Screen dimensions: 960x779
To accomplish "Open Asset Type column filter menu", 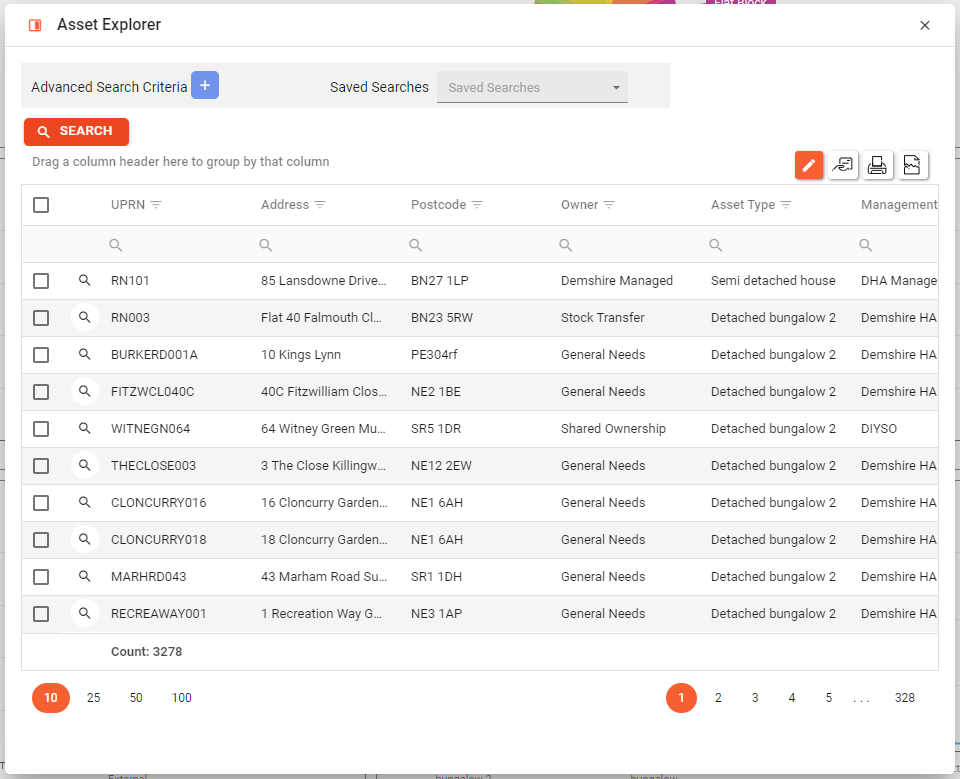I will [x=786, y=205].
